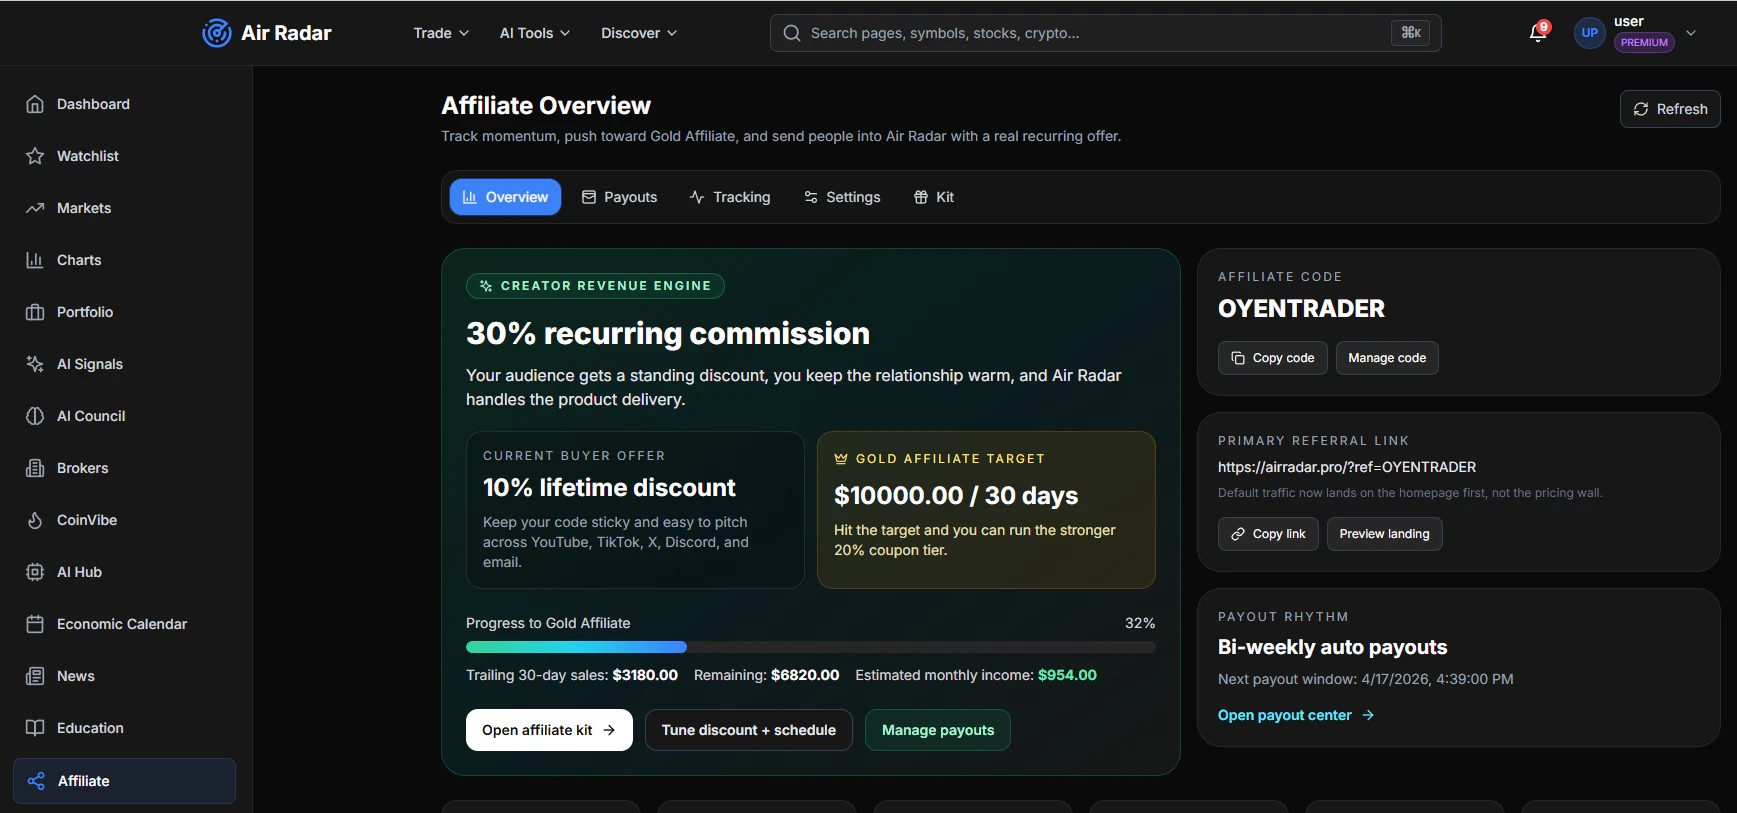This screenshot has height=813, width=1737.
Task: Click the Creator Revenue Engine badge
Action: click(595, 286)
